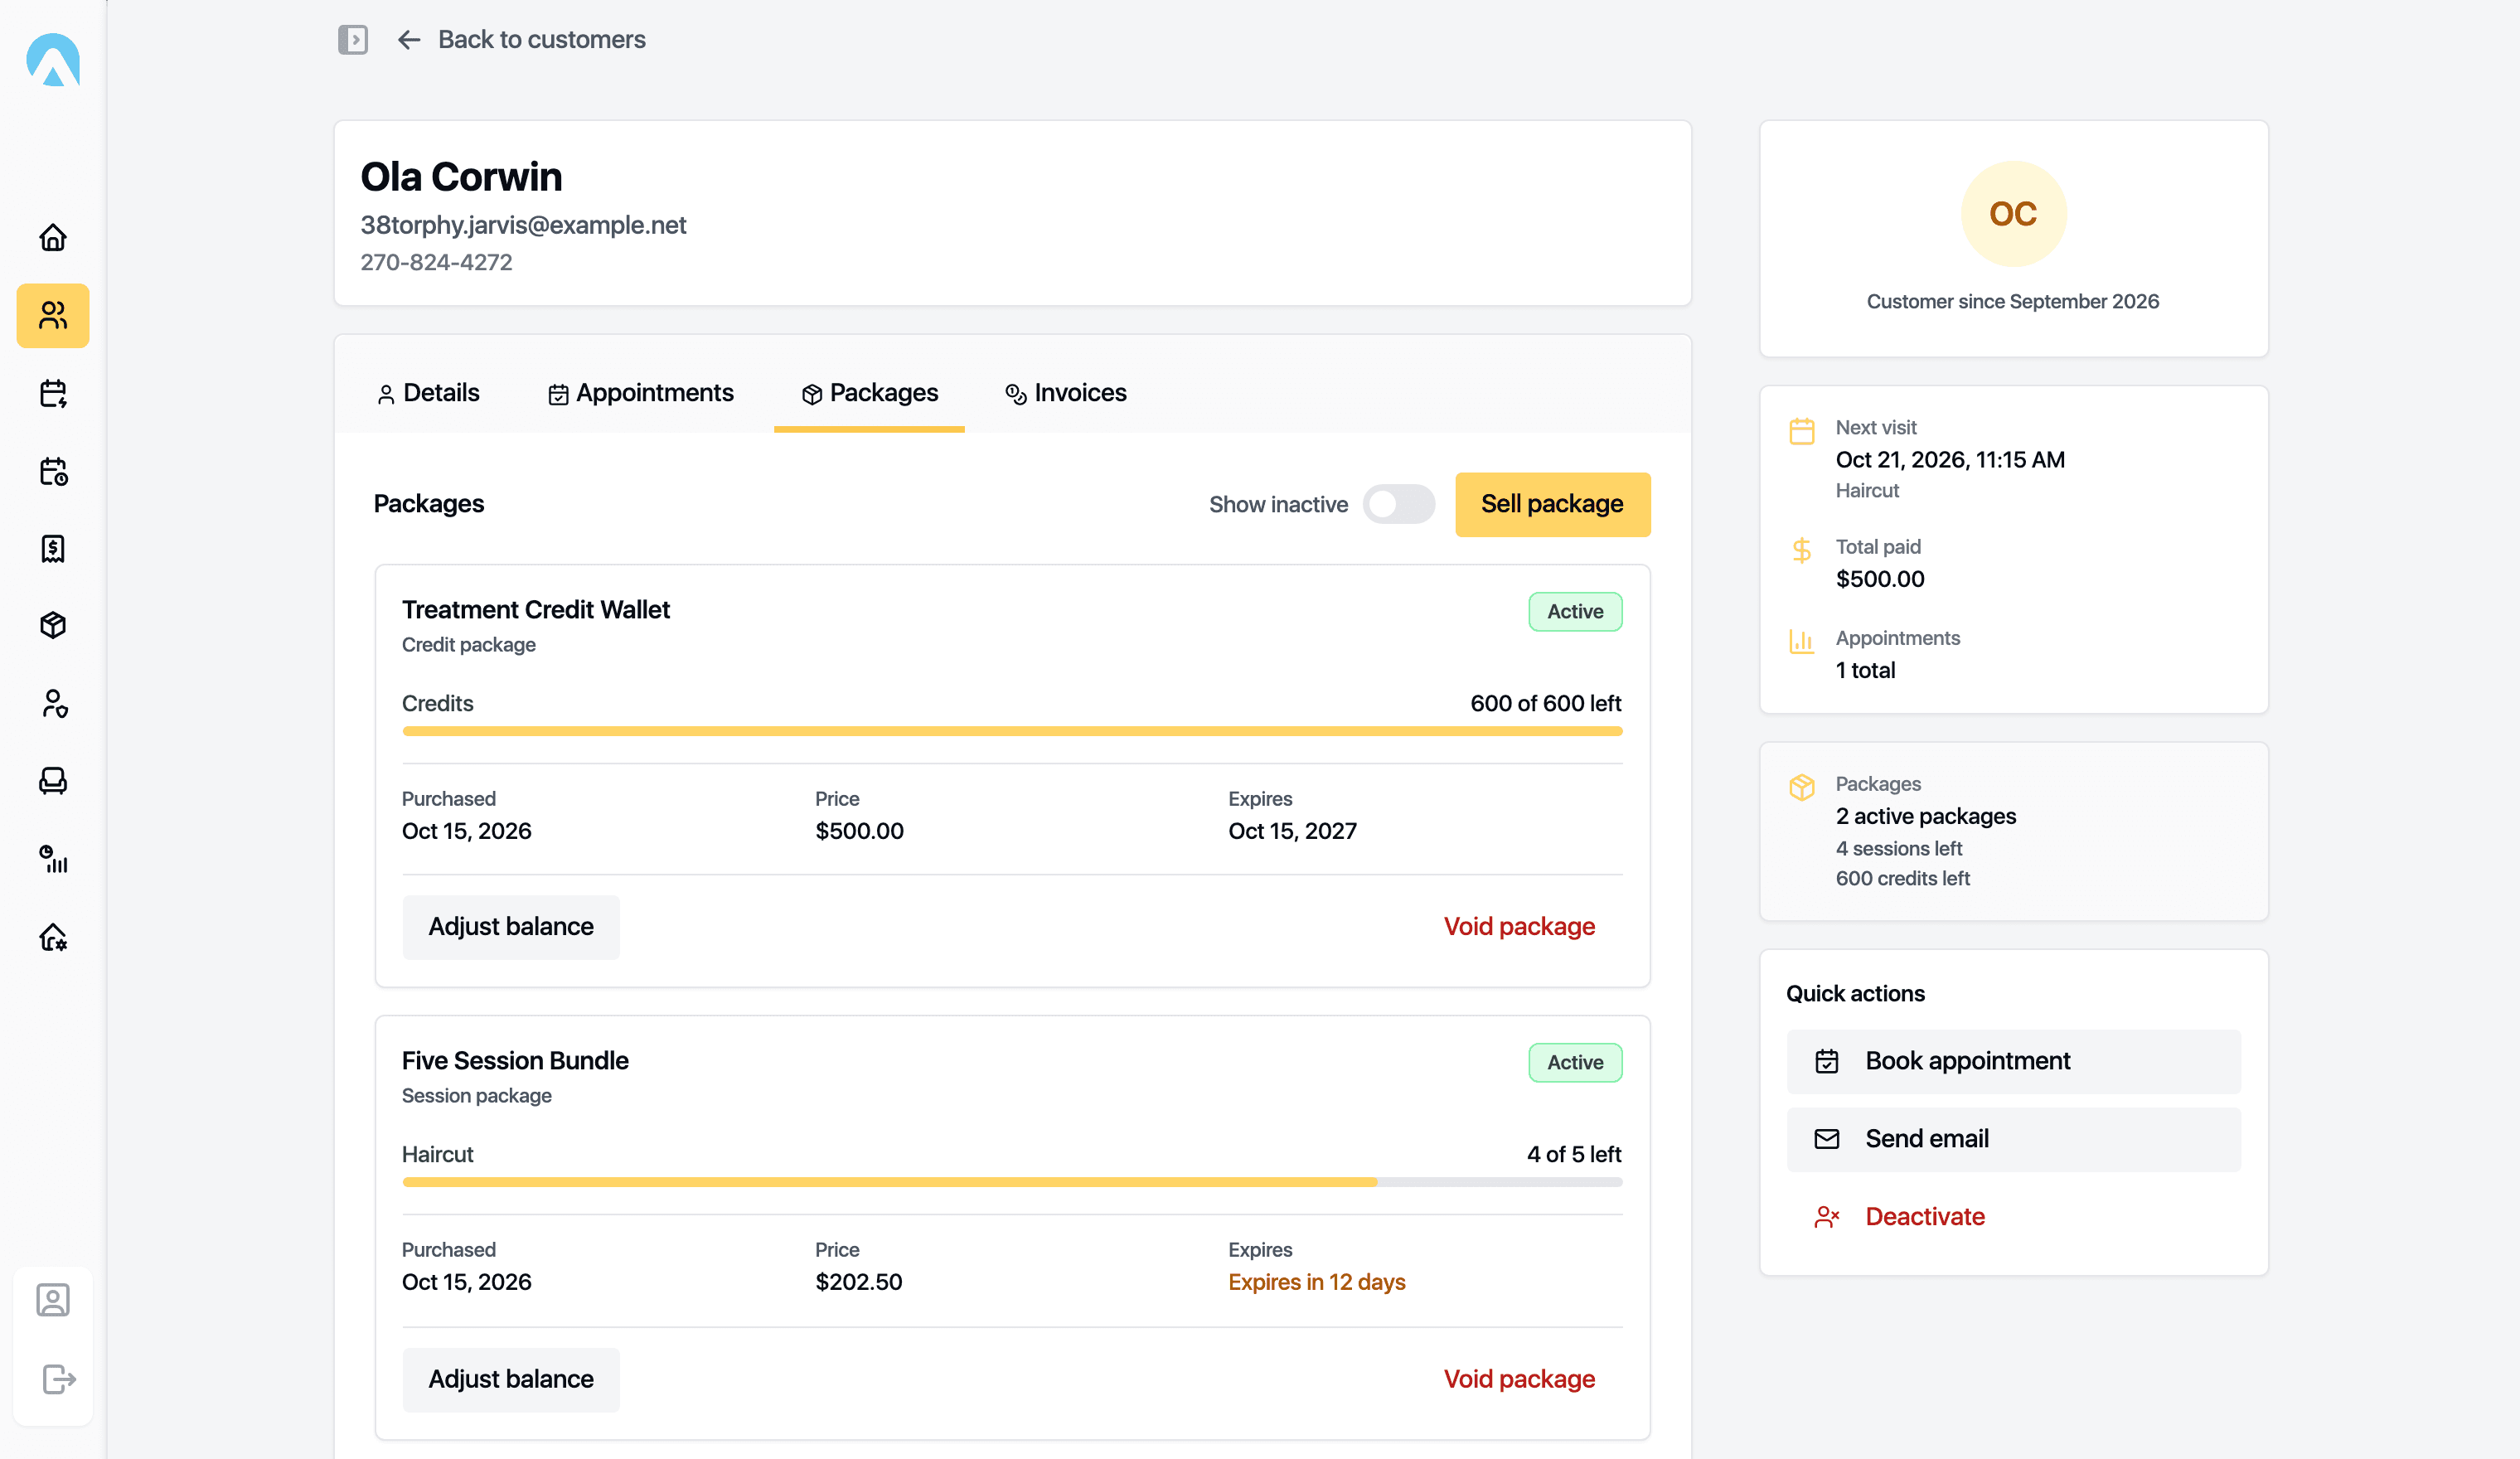This screenshot has height=1459, width=2520.
Task: Click the "Expires in 12 days" text
Action: (1316, 1282)
